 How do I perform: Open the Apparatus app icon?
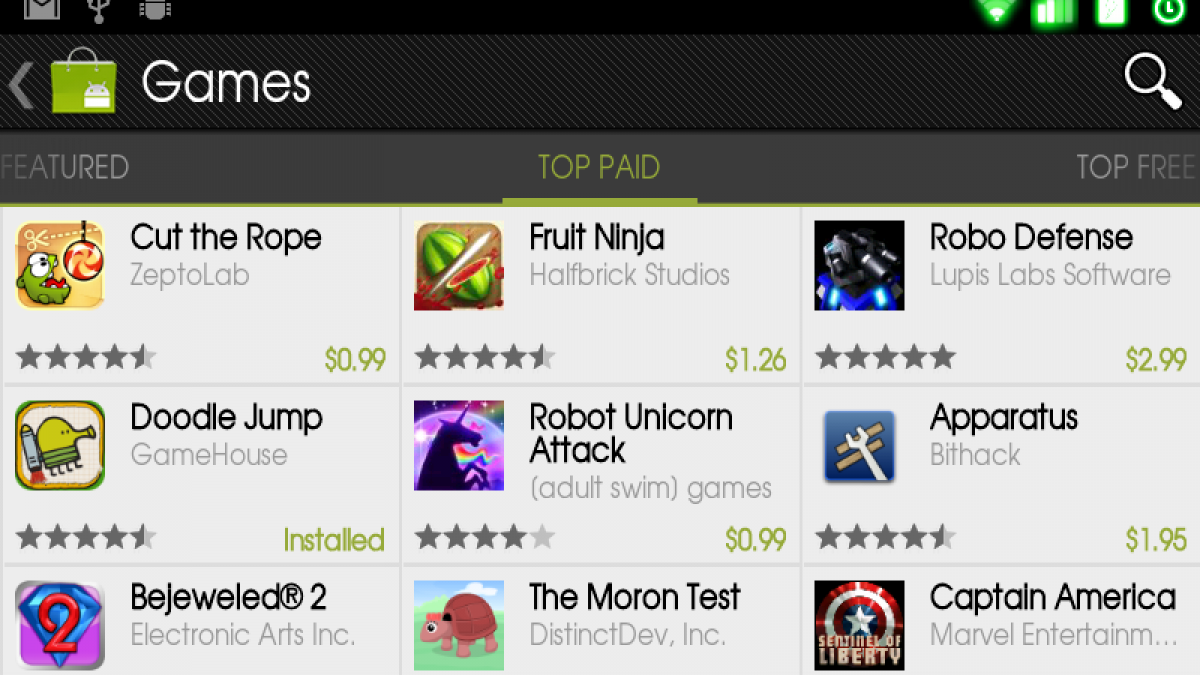click(x=859, y=446)
